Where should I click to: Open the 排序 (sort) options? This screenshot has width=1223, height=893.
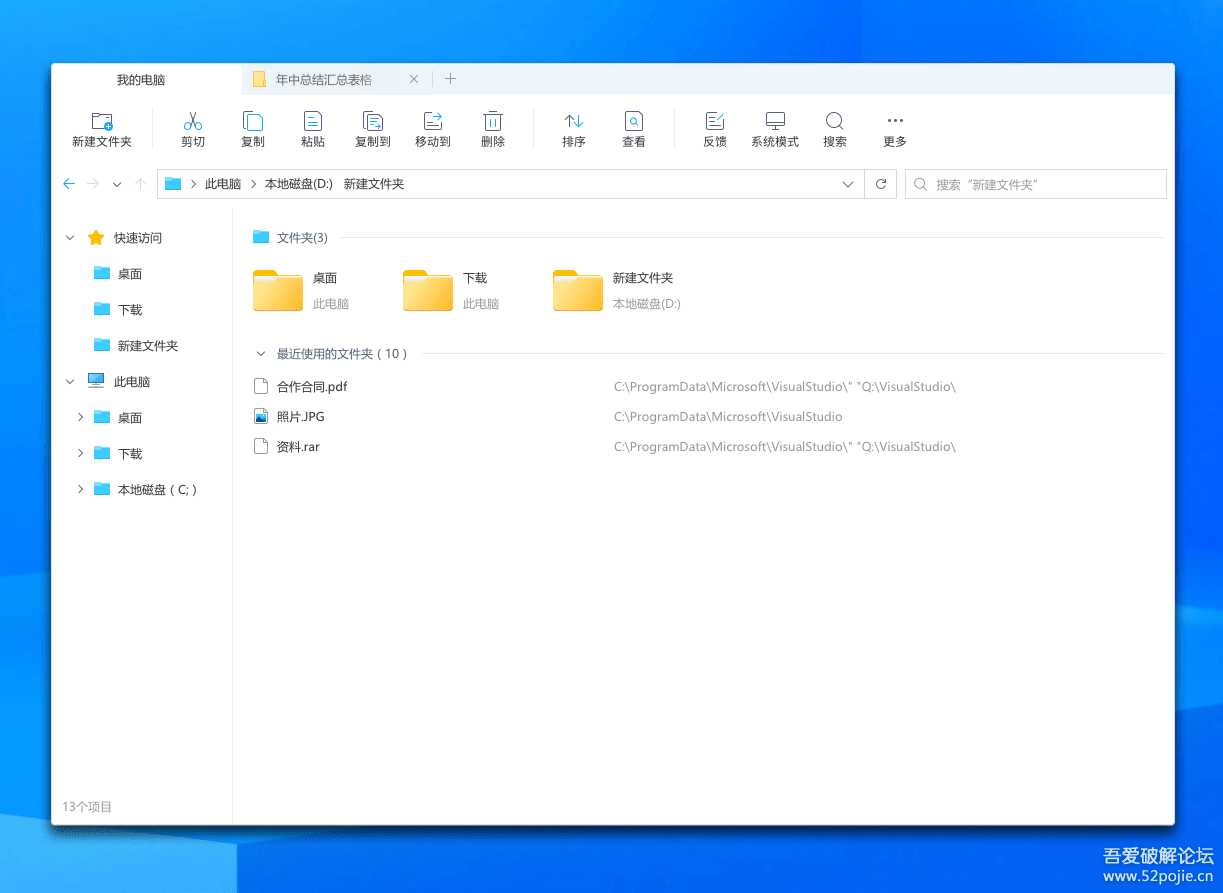pos(574,122)
